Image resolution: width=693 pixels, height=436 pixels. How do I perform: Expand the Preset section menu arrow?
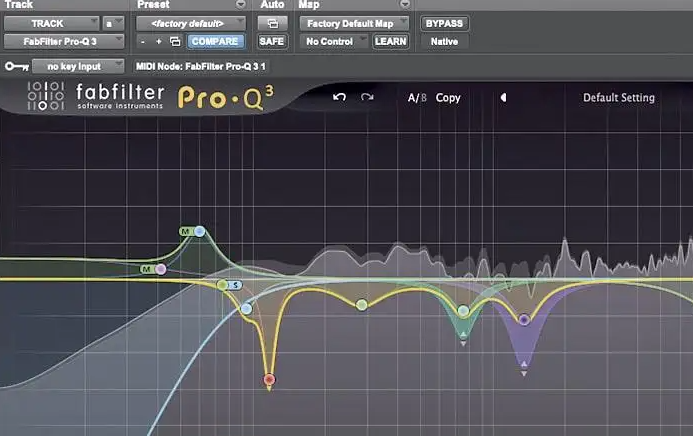[x=240, y=4]
